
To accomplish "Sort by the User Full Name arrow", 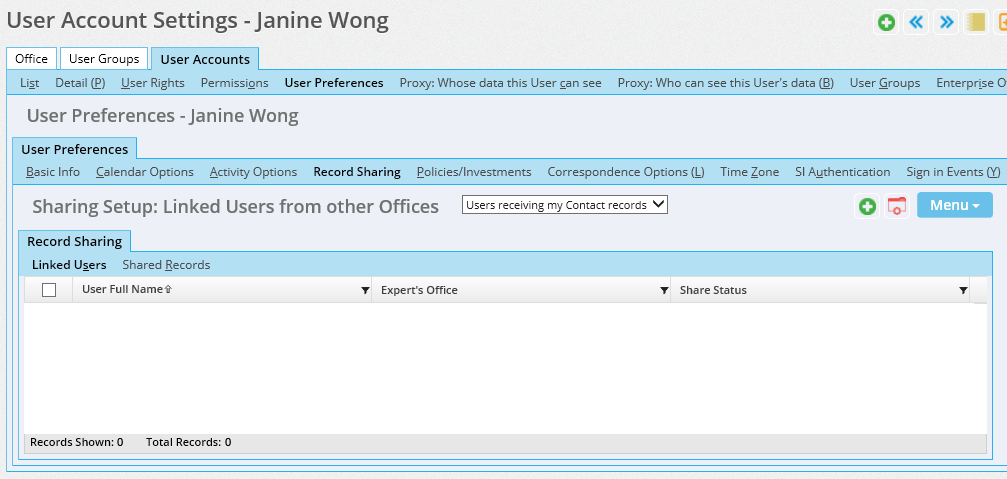I will pyautogui.click(x=168, y=290).
